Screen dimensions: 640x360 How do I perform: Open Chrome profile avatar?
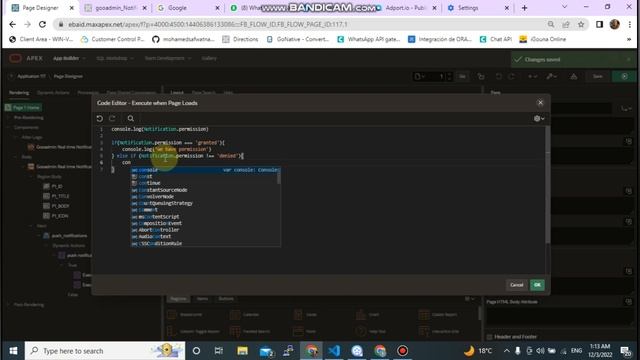pyautogui.click(x=615, y=24)
